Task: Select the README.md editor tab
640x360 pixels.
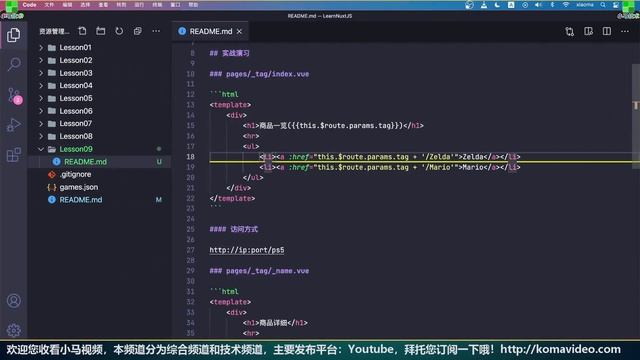Action: coord(210,31)
